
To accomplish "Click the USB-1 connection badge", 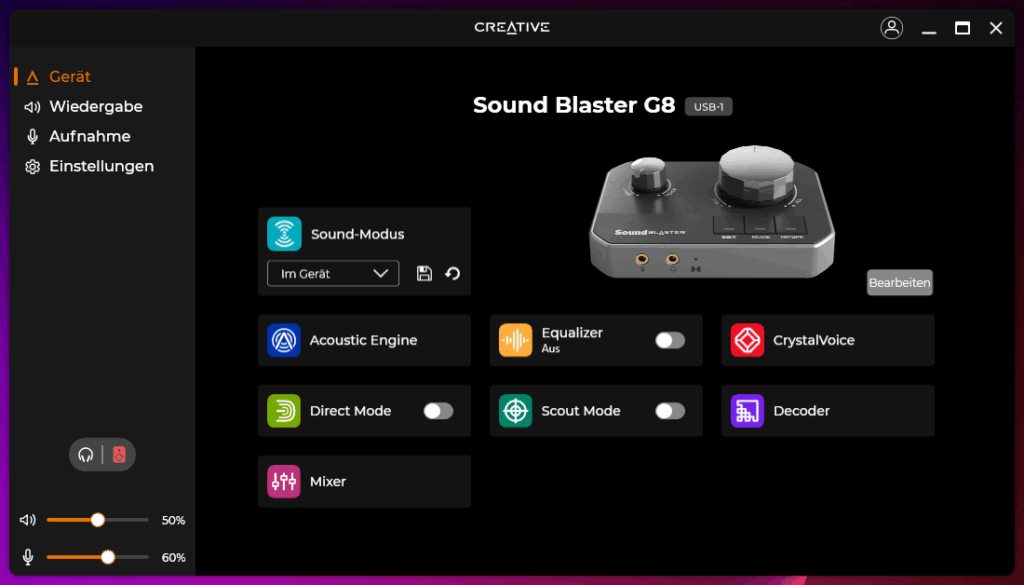I will [x=708, y=107].
